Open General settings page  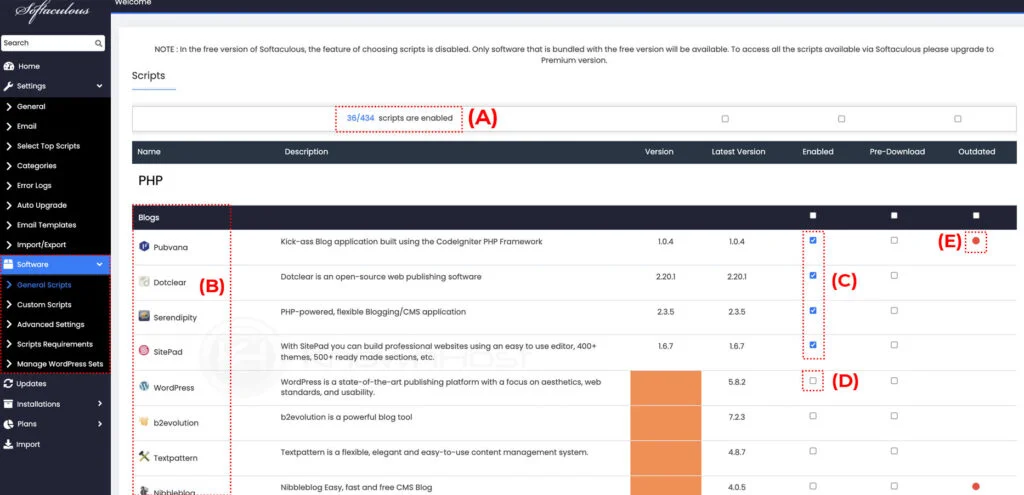(x=31, y=106)
